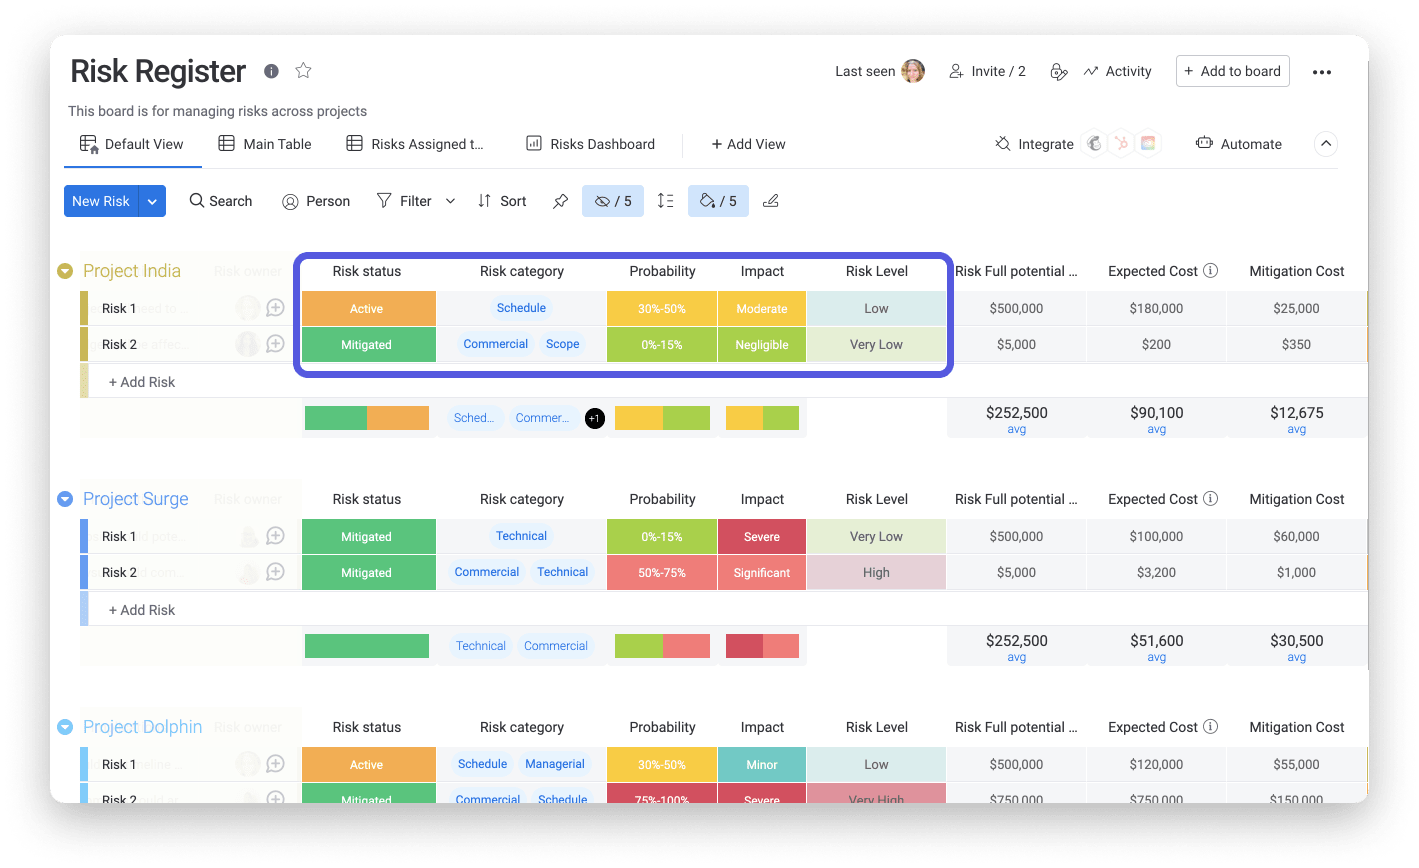
Task: Open the Automate center
Action: pyautogui.click(x=1239, y=144)
